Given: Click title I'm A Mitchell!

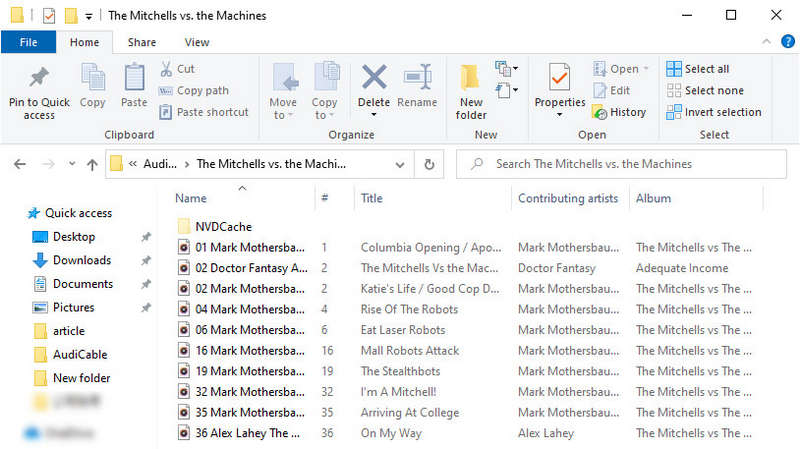Looking at the screenshot, I should pyautogui.click(x=398, y=392).
